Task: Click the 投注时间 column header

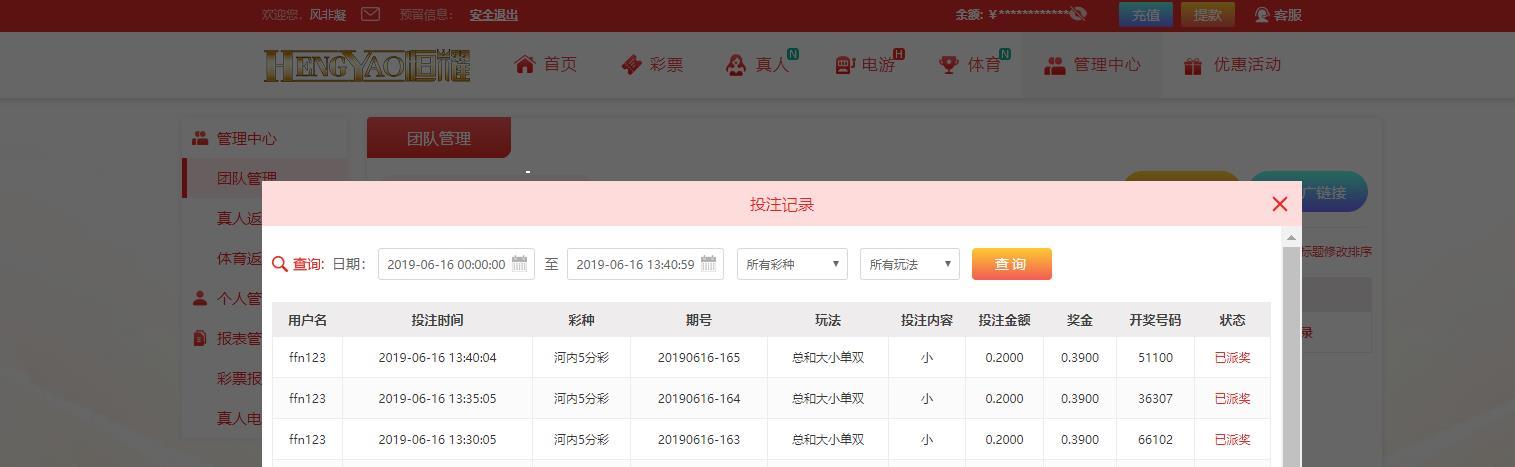Action: pos(437,320)
